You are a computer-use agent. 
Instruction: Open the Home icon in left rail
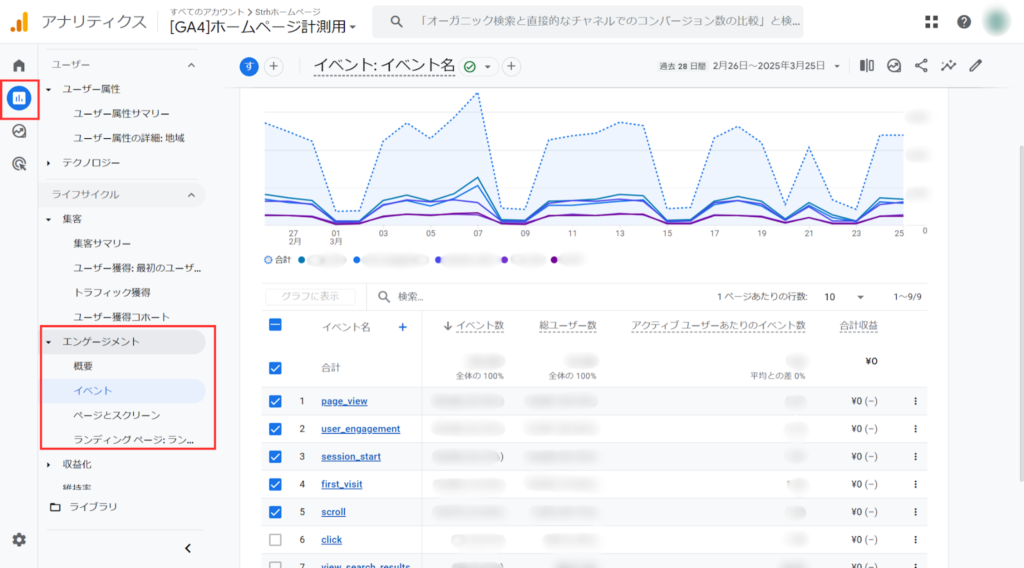19,65
